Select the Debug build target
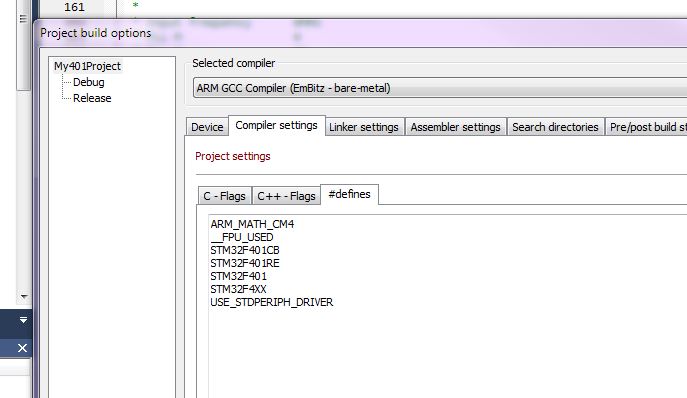 click(89, 82)
